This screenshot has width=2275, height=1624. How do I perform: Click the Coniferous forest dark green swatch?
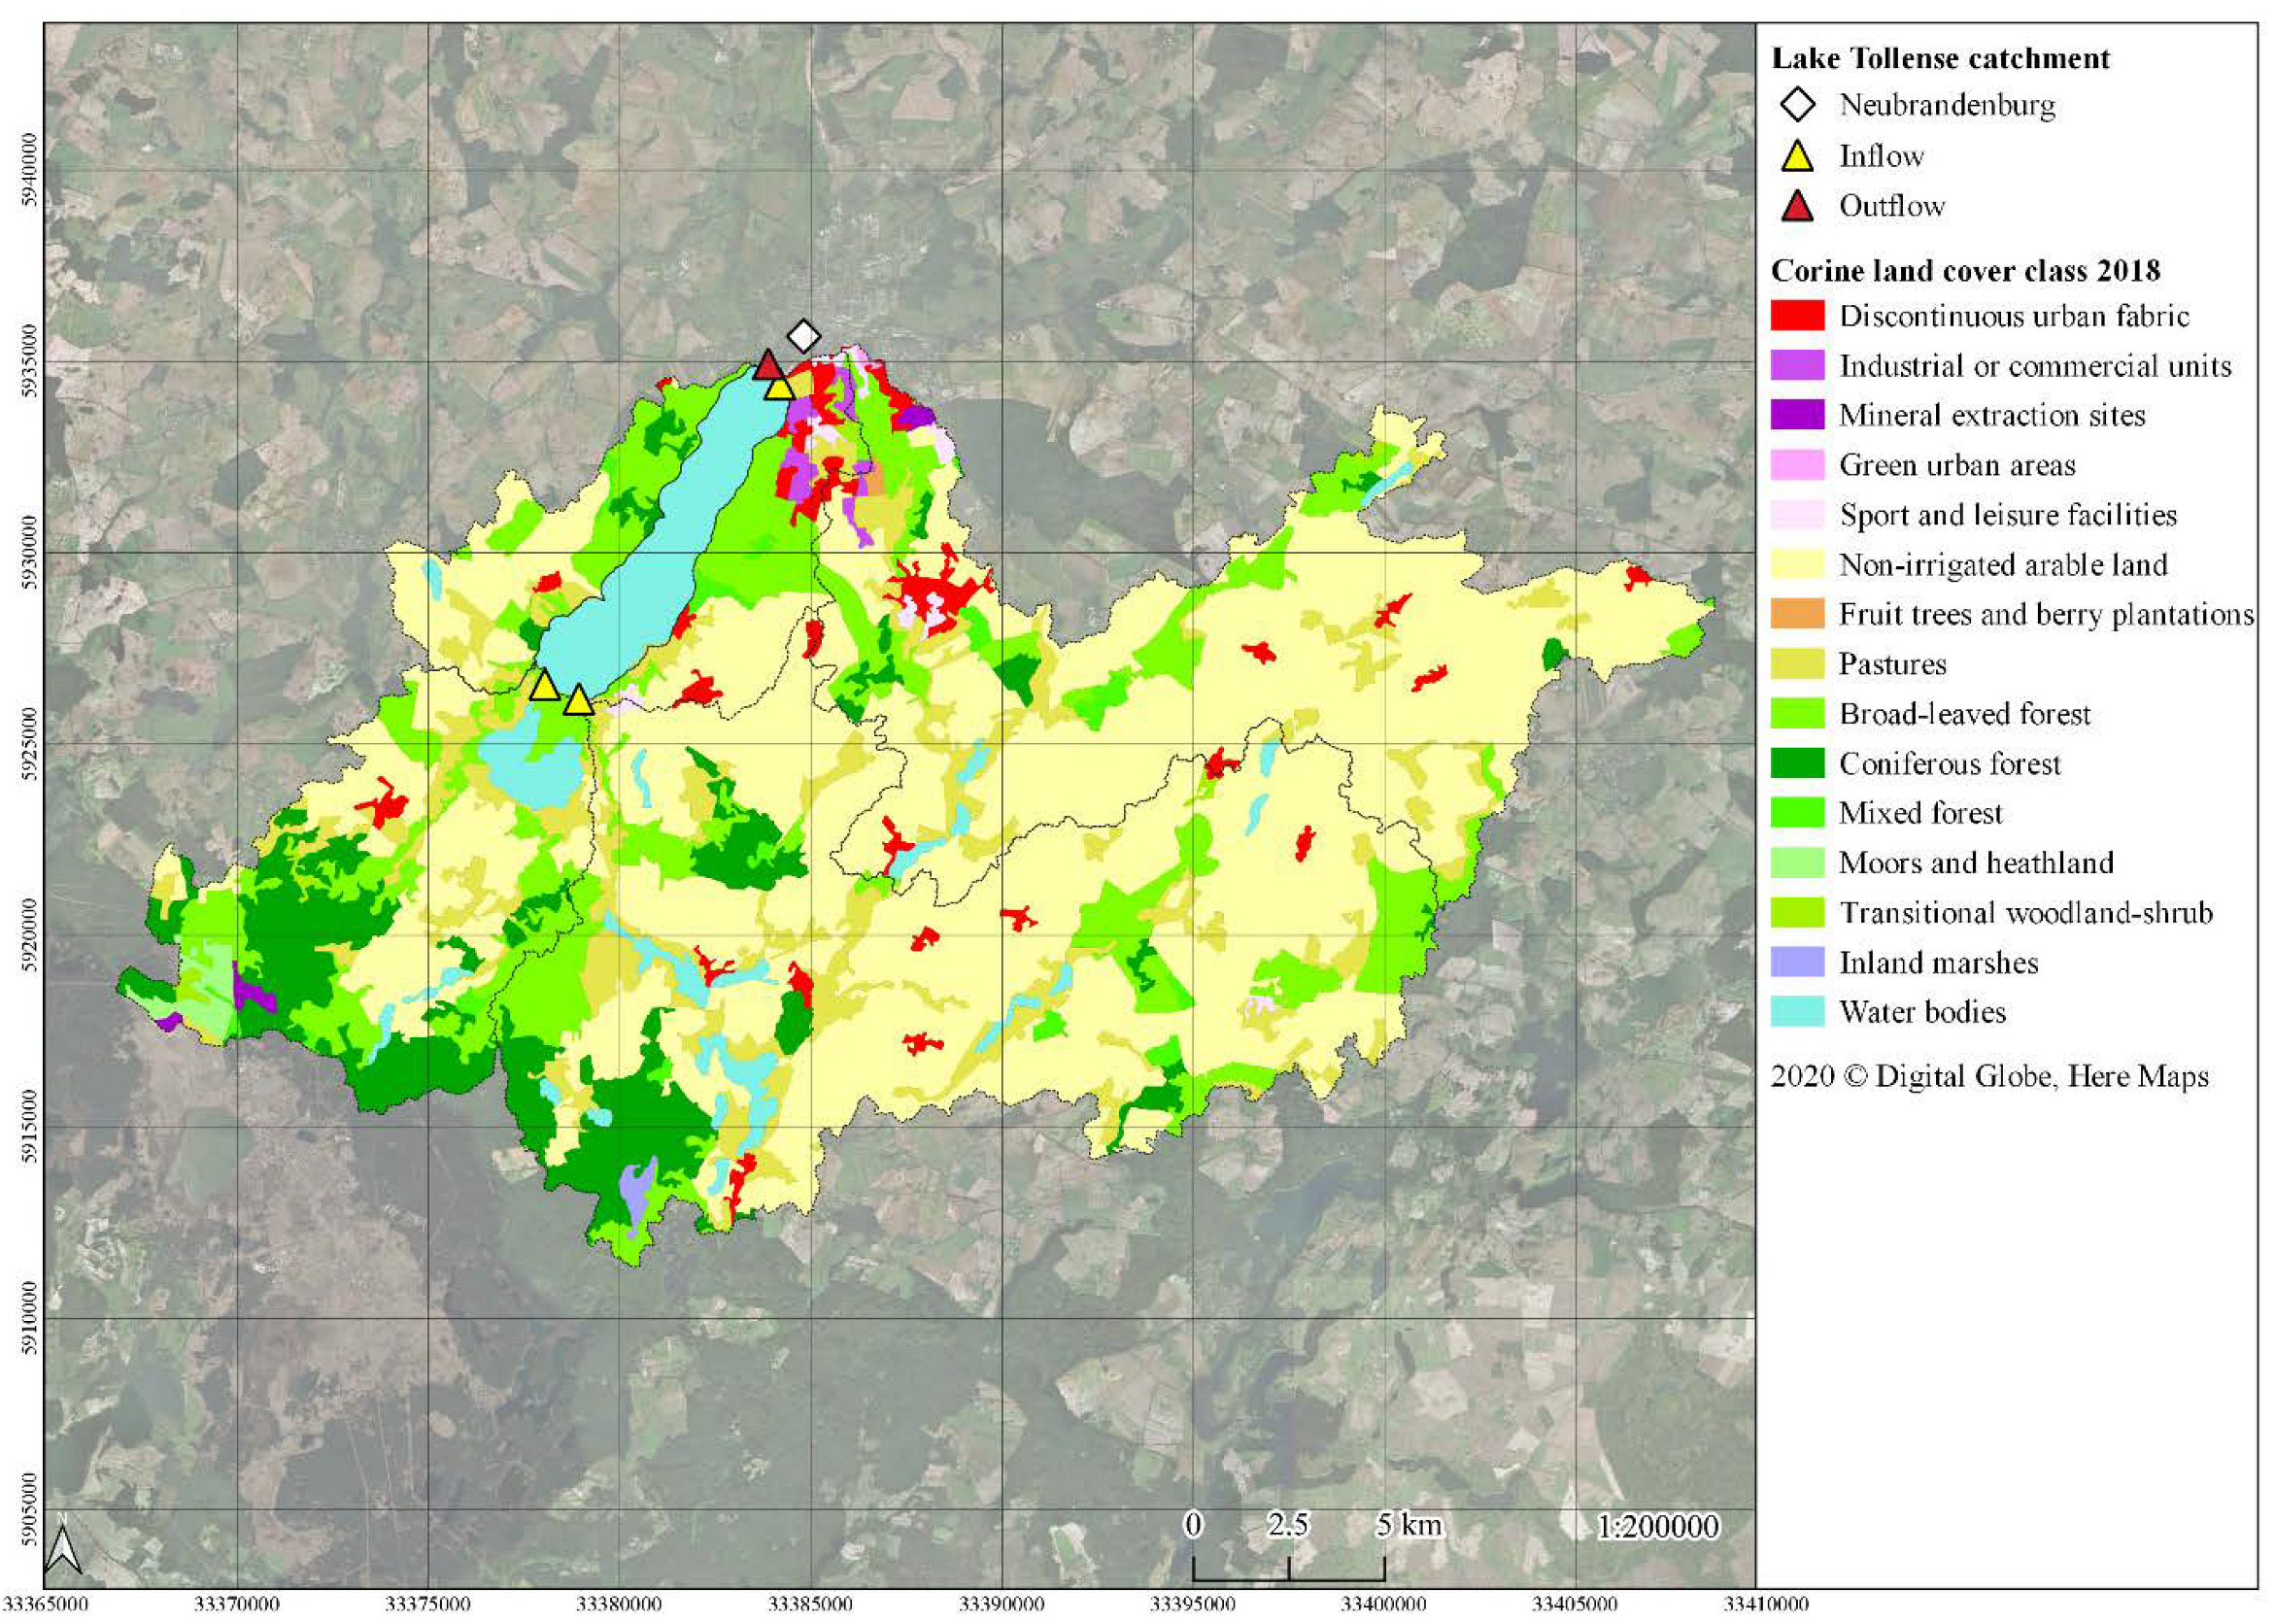point(1797,764)
